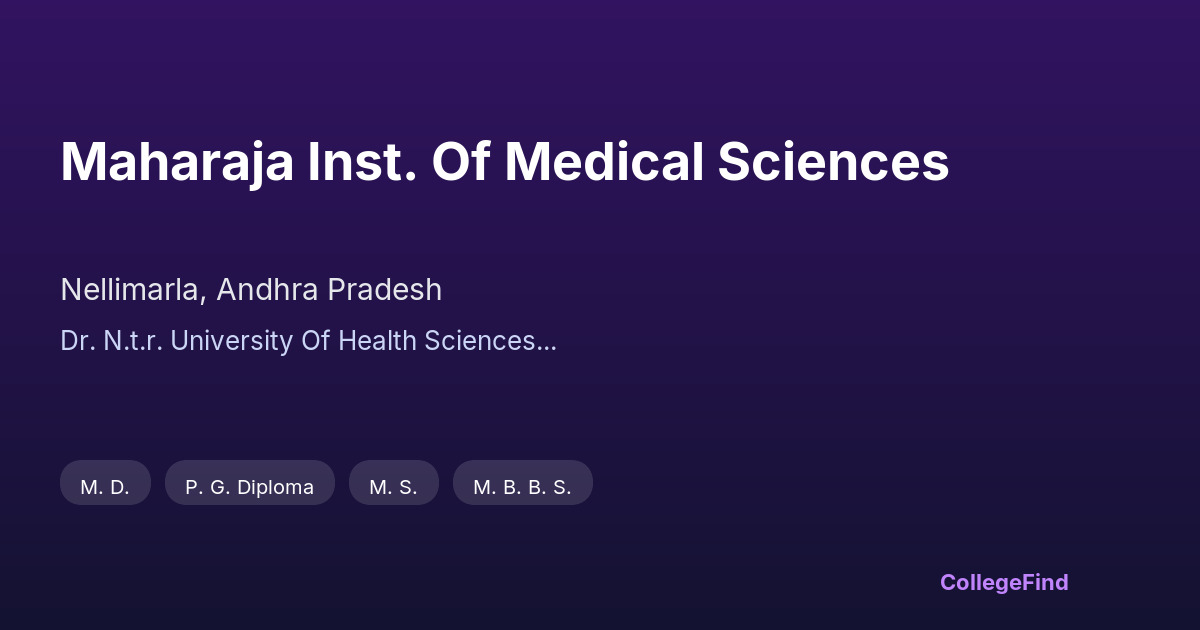
Task: Open the Maharaja Inst. Of Medical Sciences heading
Action: pos(504,162)
